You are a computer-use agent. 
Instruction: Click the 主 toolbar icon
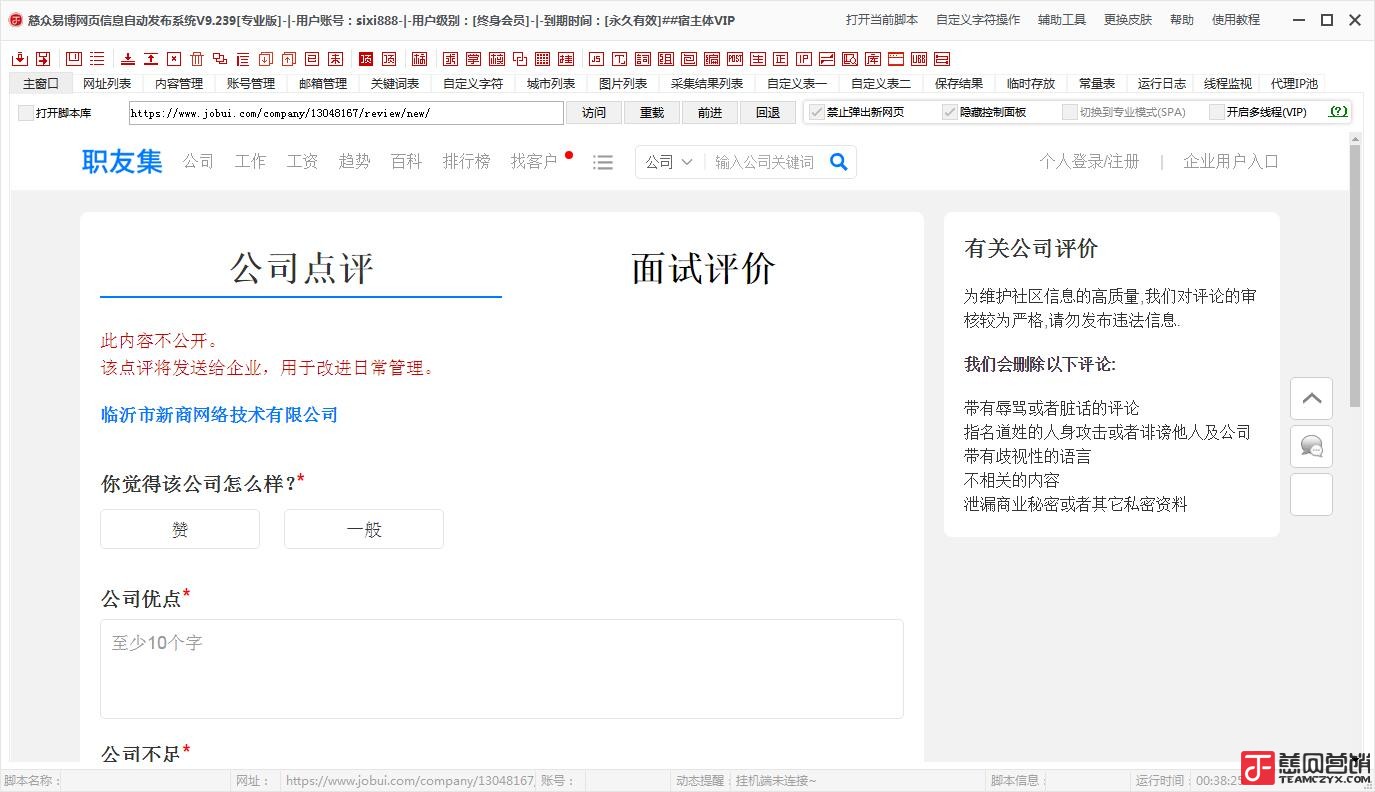[x=757, y=59]
